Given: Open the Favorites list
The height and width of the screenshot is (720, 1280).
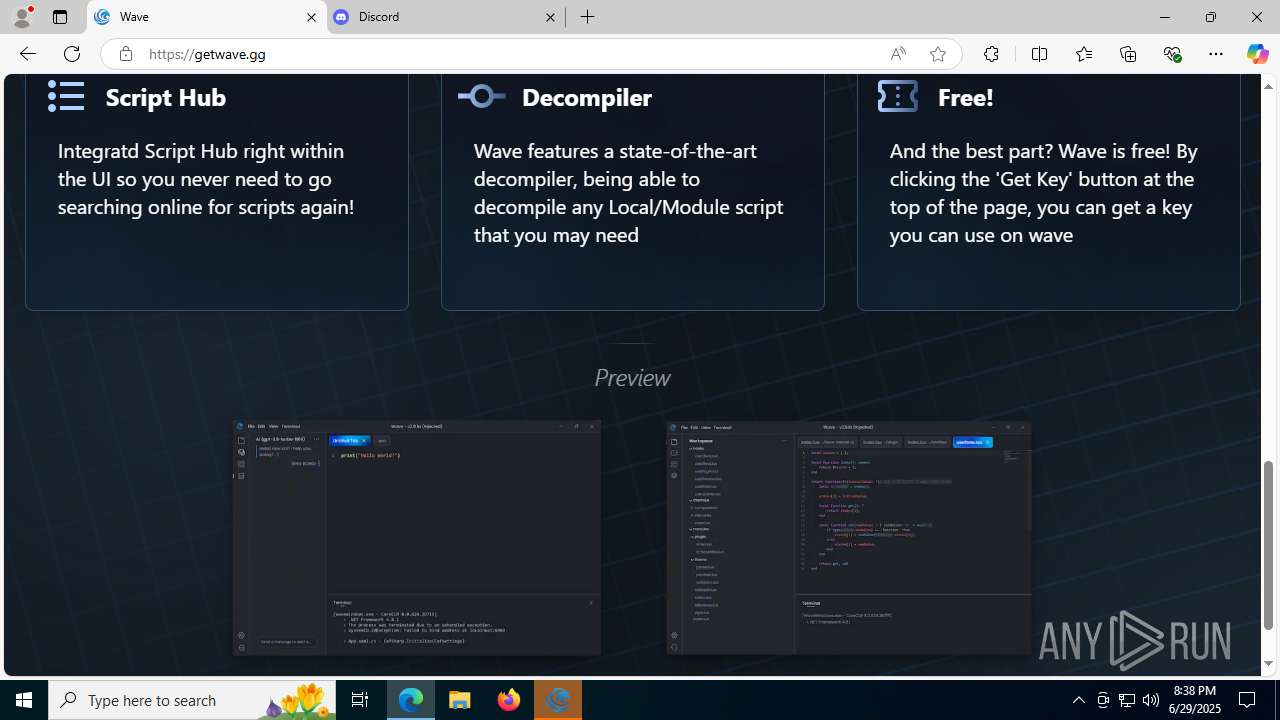Looking at the screenshot, I should coord(1083,54).
